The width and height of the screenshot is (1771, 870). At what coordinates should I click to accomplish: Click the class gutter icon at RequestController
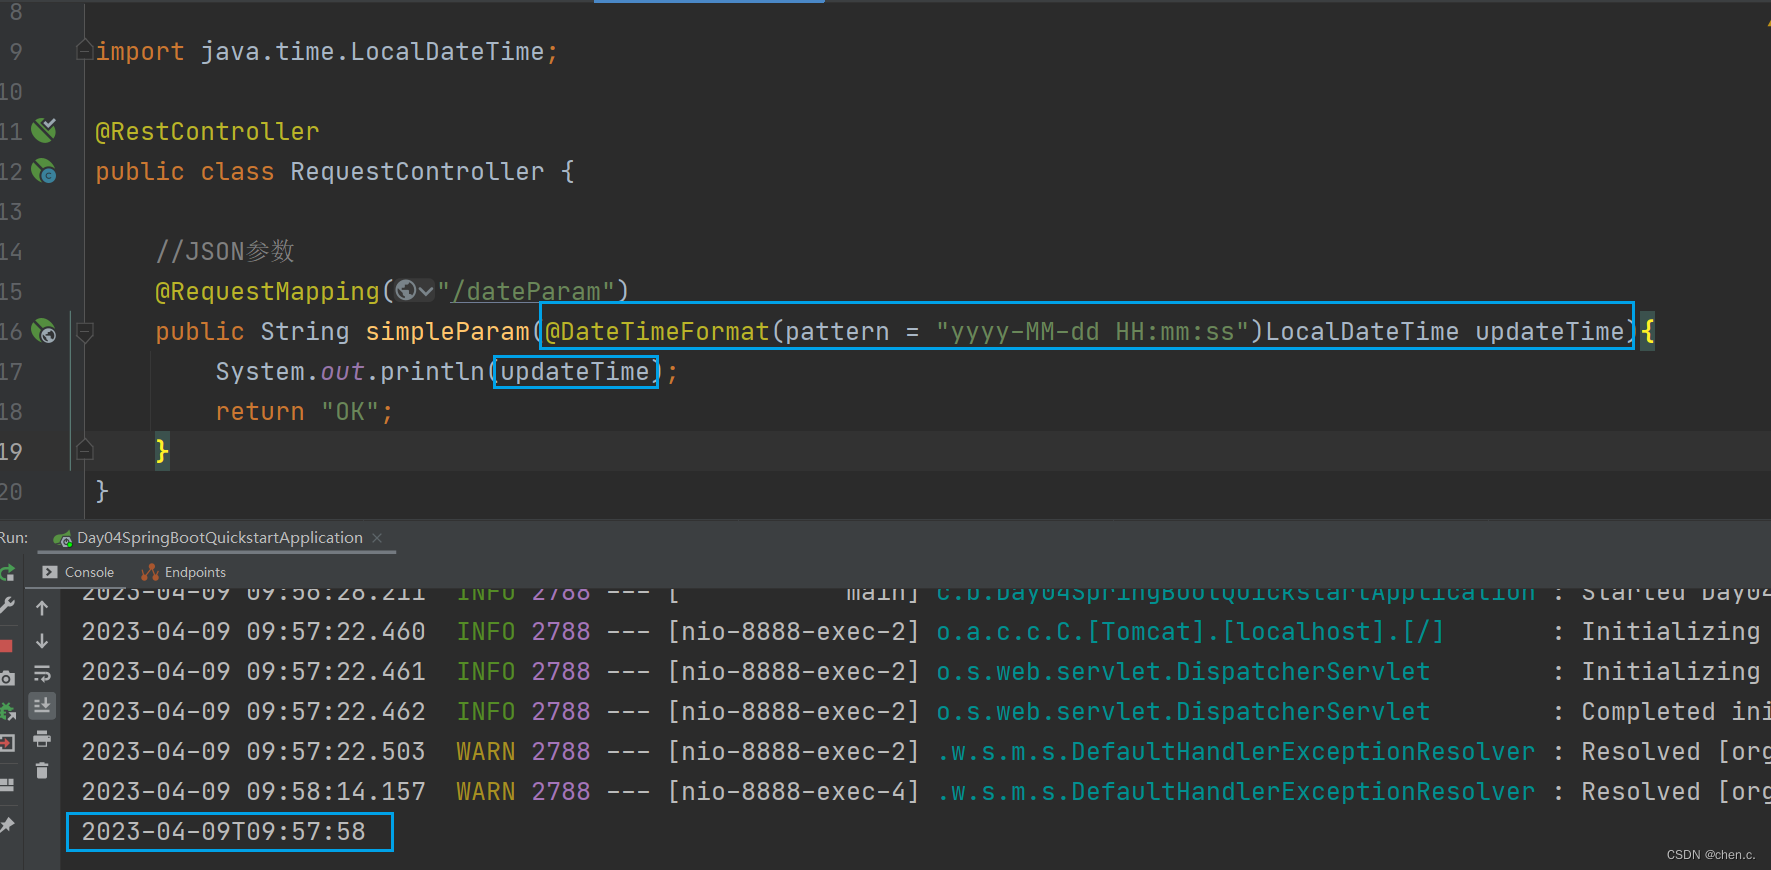pyautogui.click(x=44, y=171)
